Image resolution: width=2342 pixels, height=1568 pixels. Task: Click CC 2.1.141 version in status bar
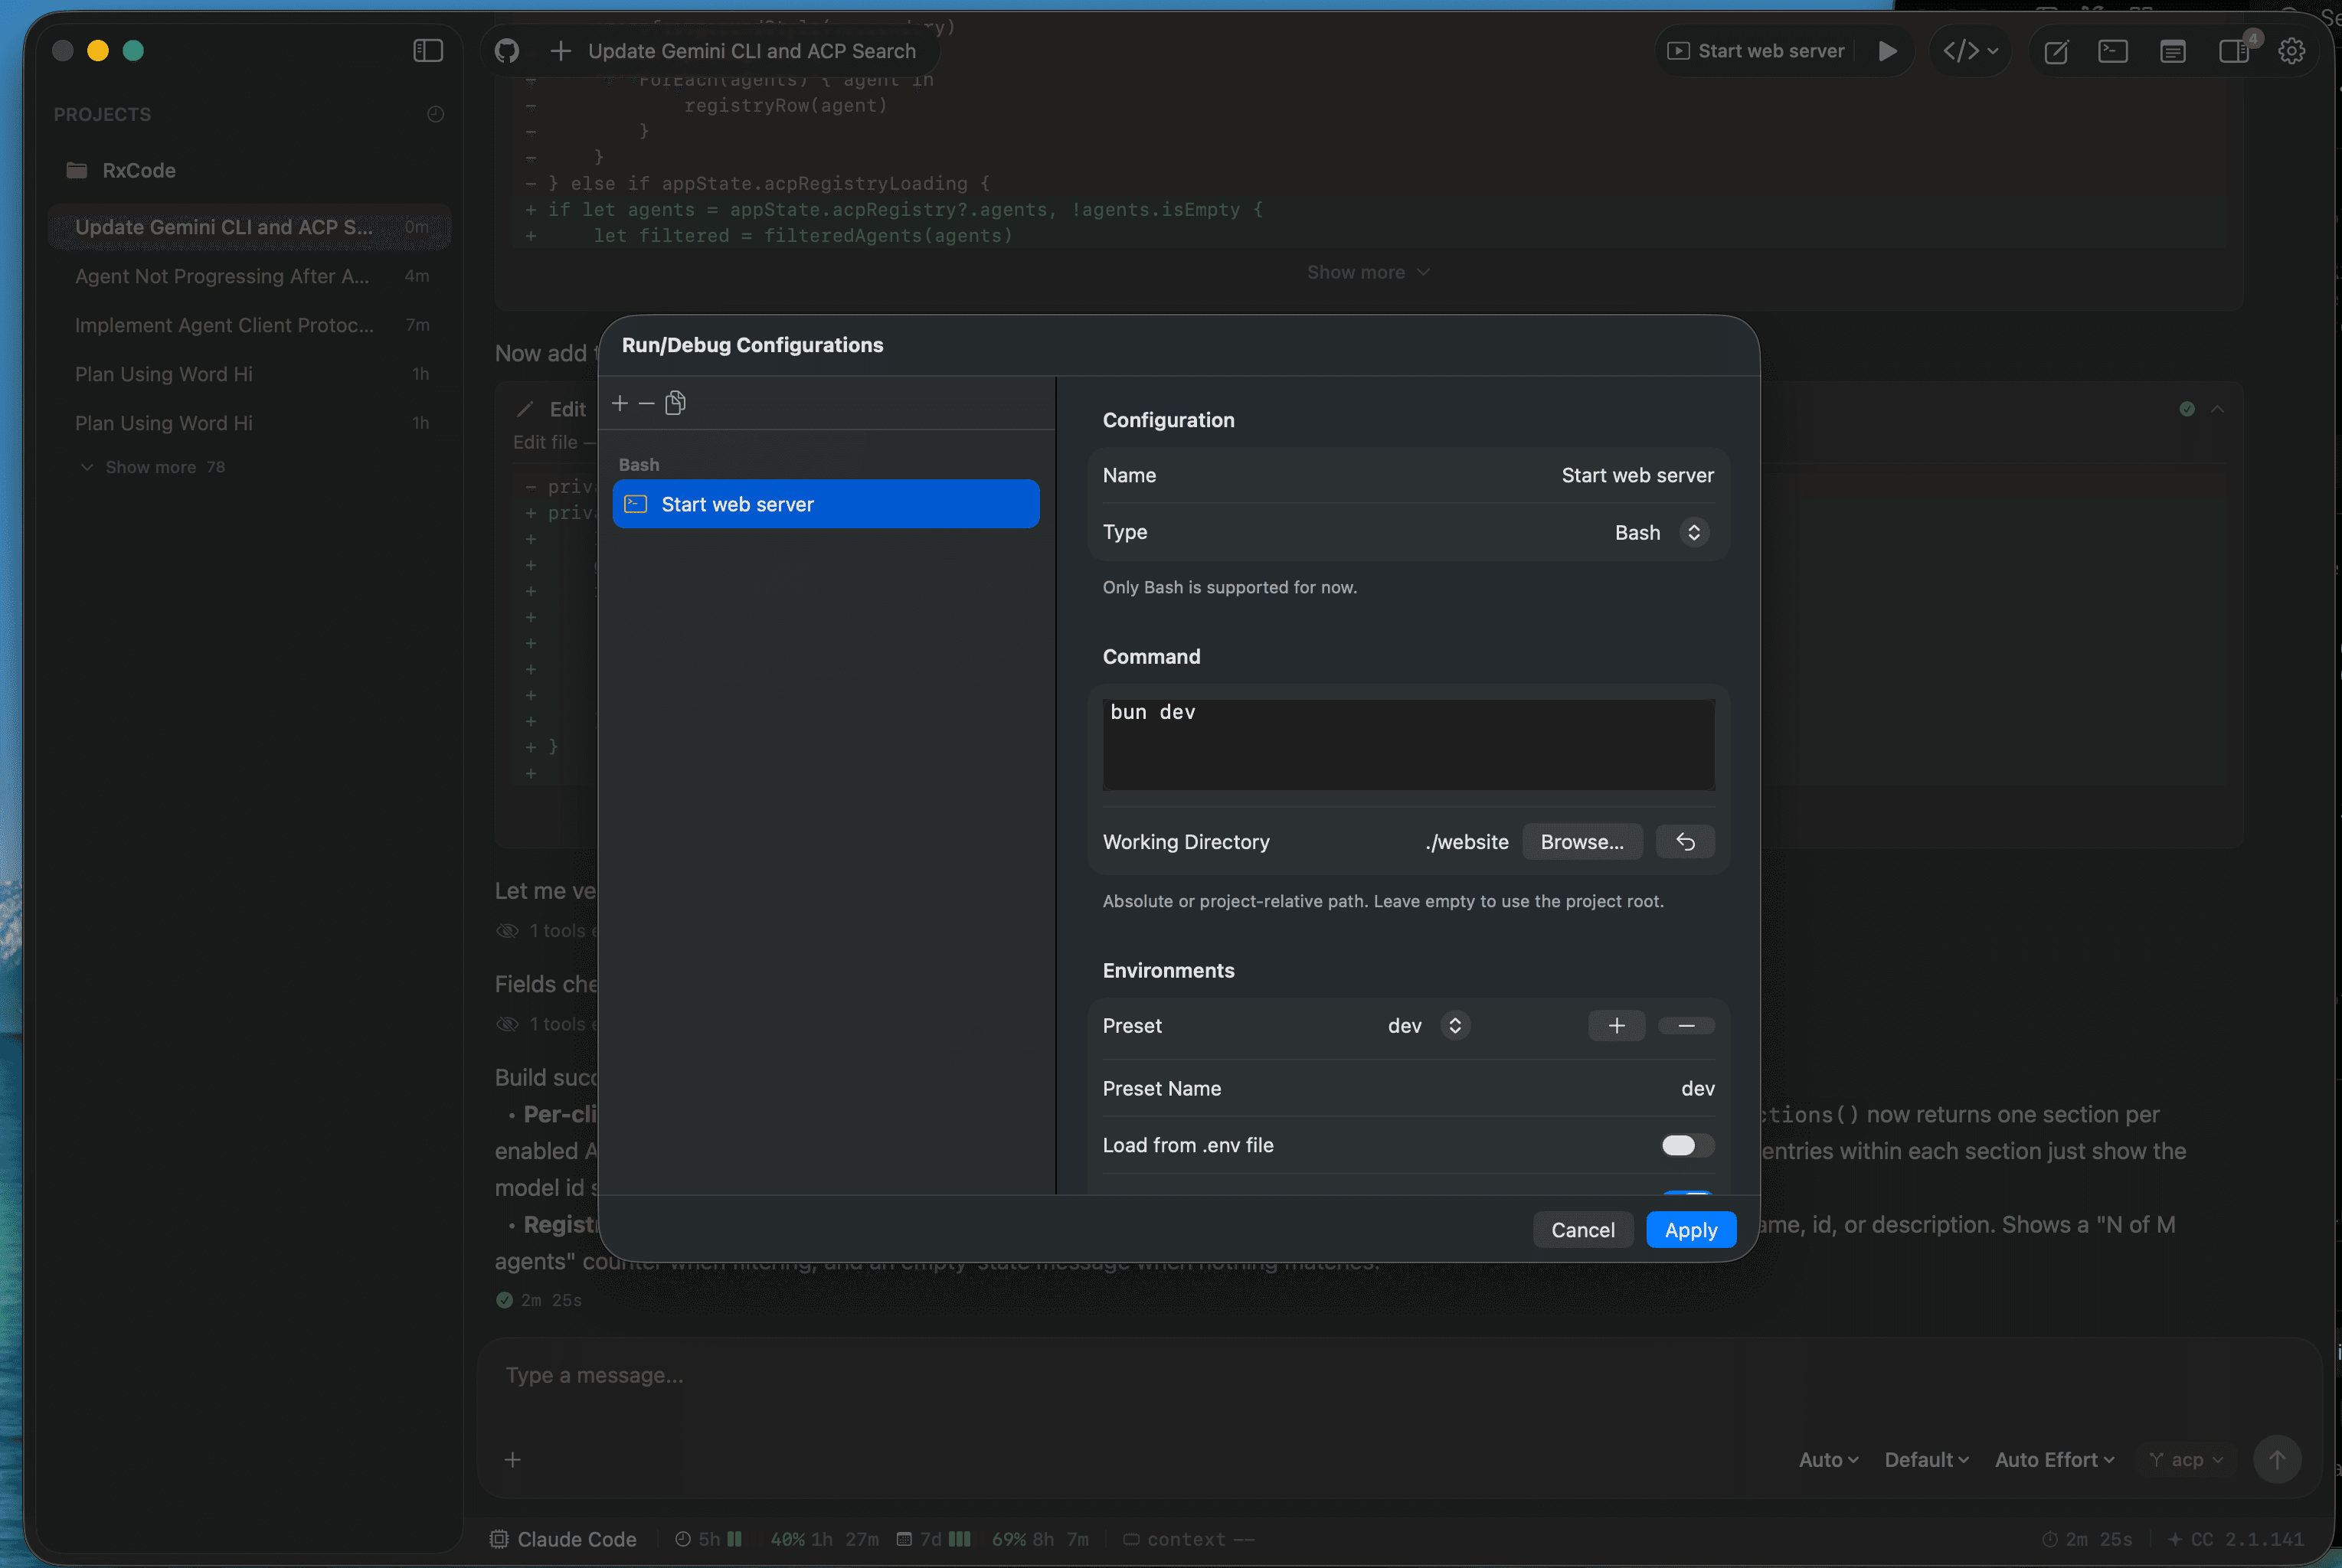point(2235,1539)
